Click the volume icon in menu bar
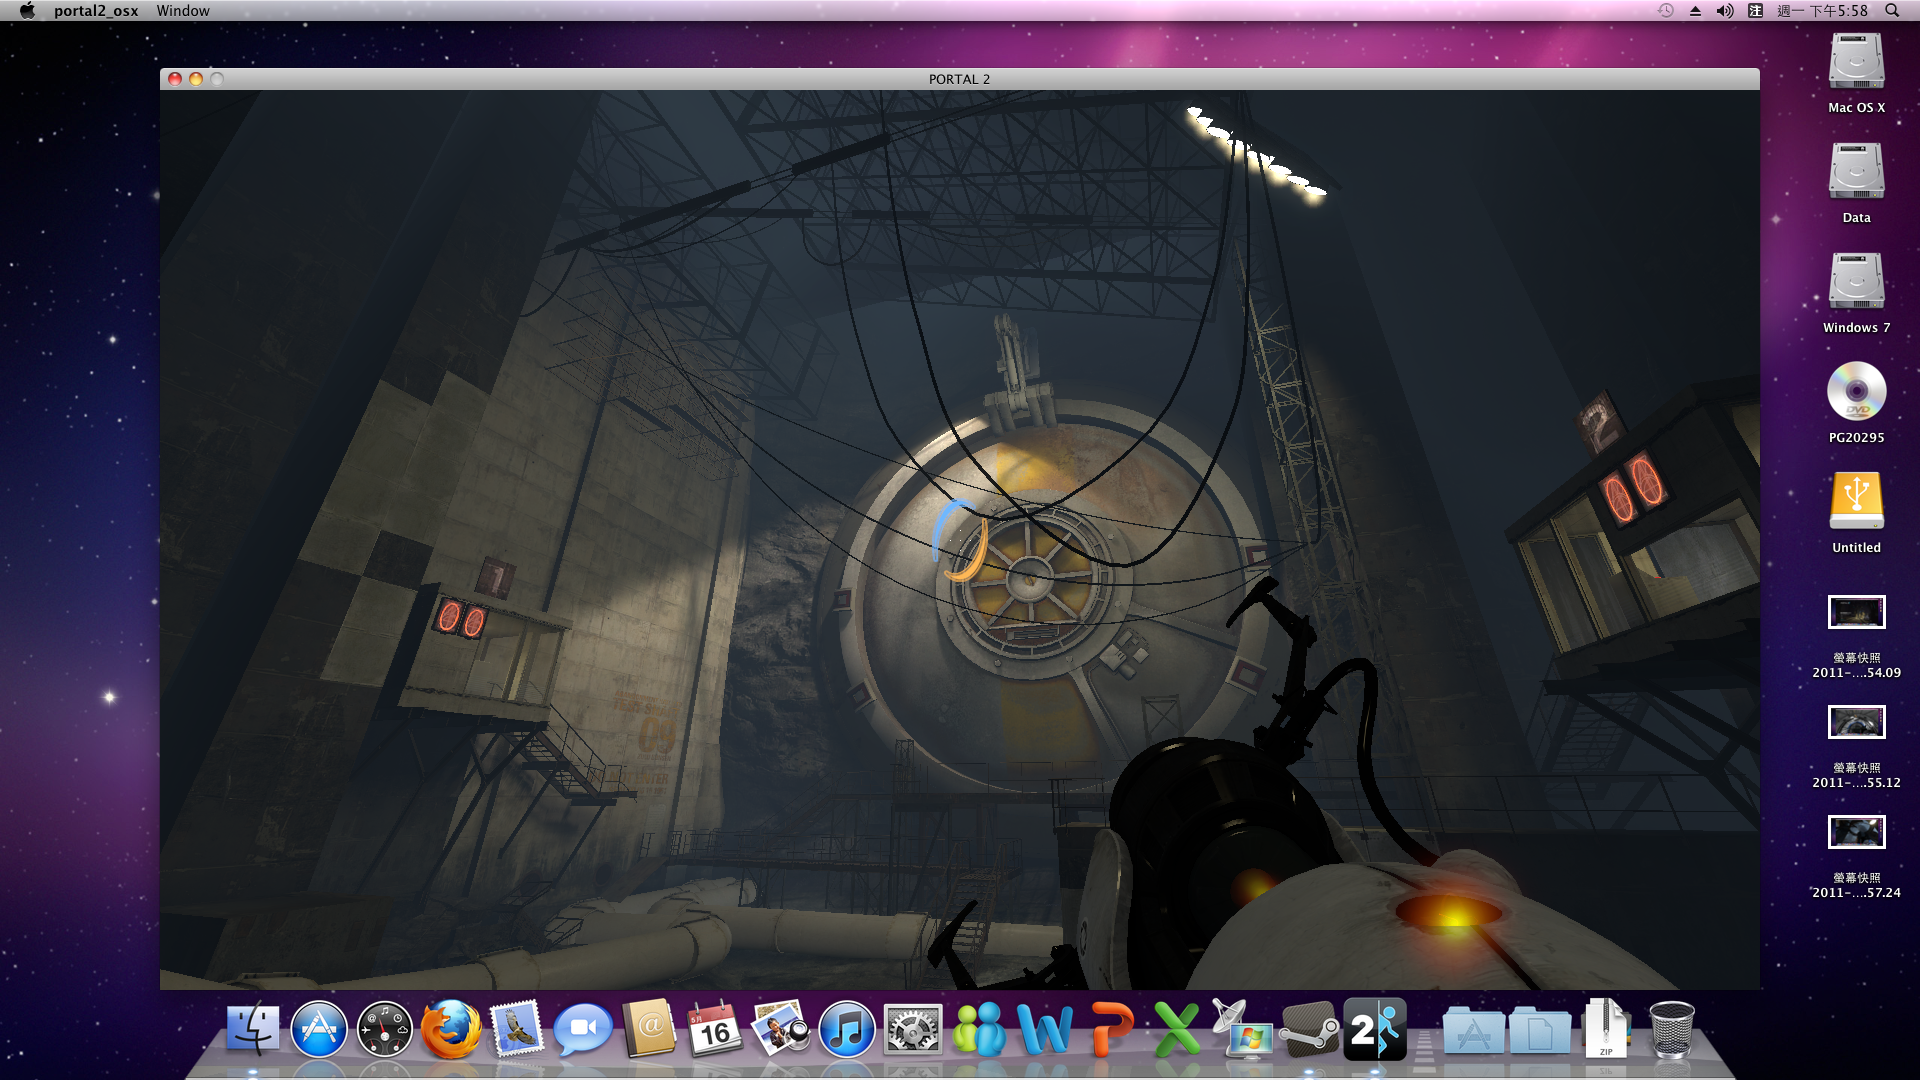Image resolution: width=1920 pixels, height=1080 pixels. coord(1724,11)
